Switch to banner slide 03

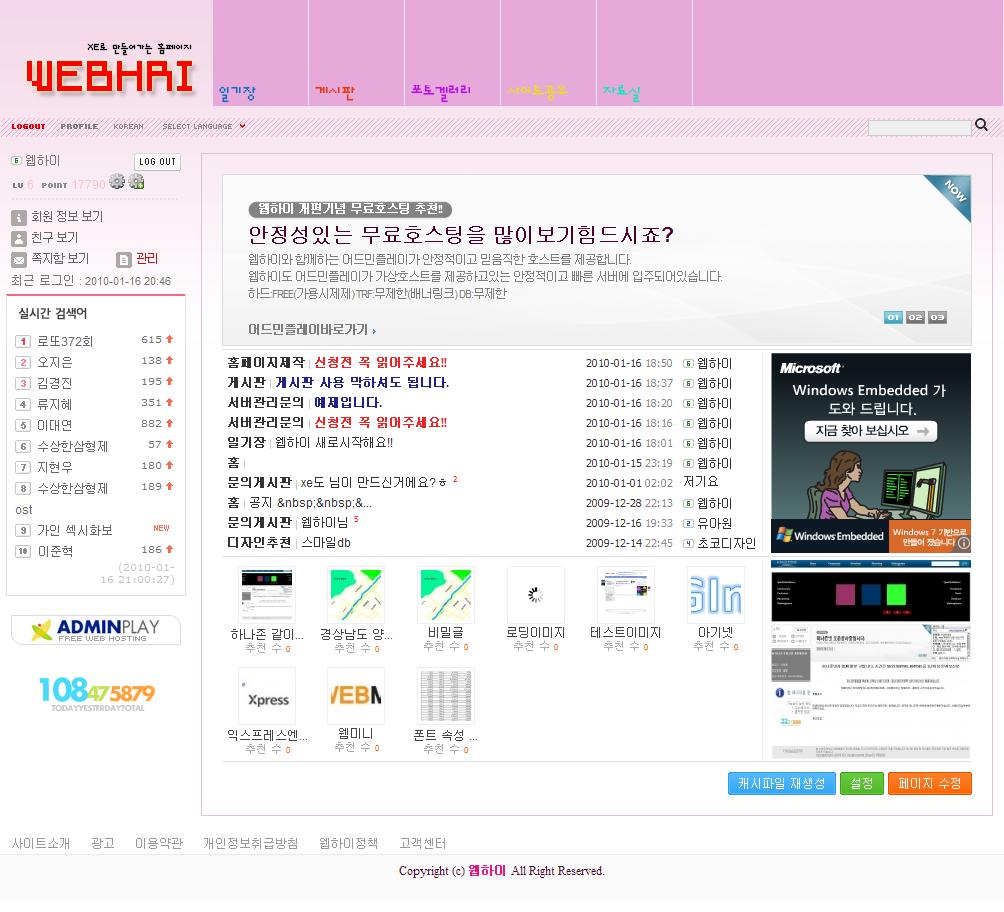(937, 317)
